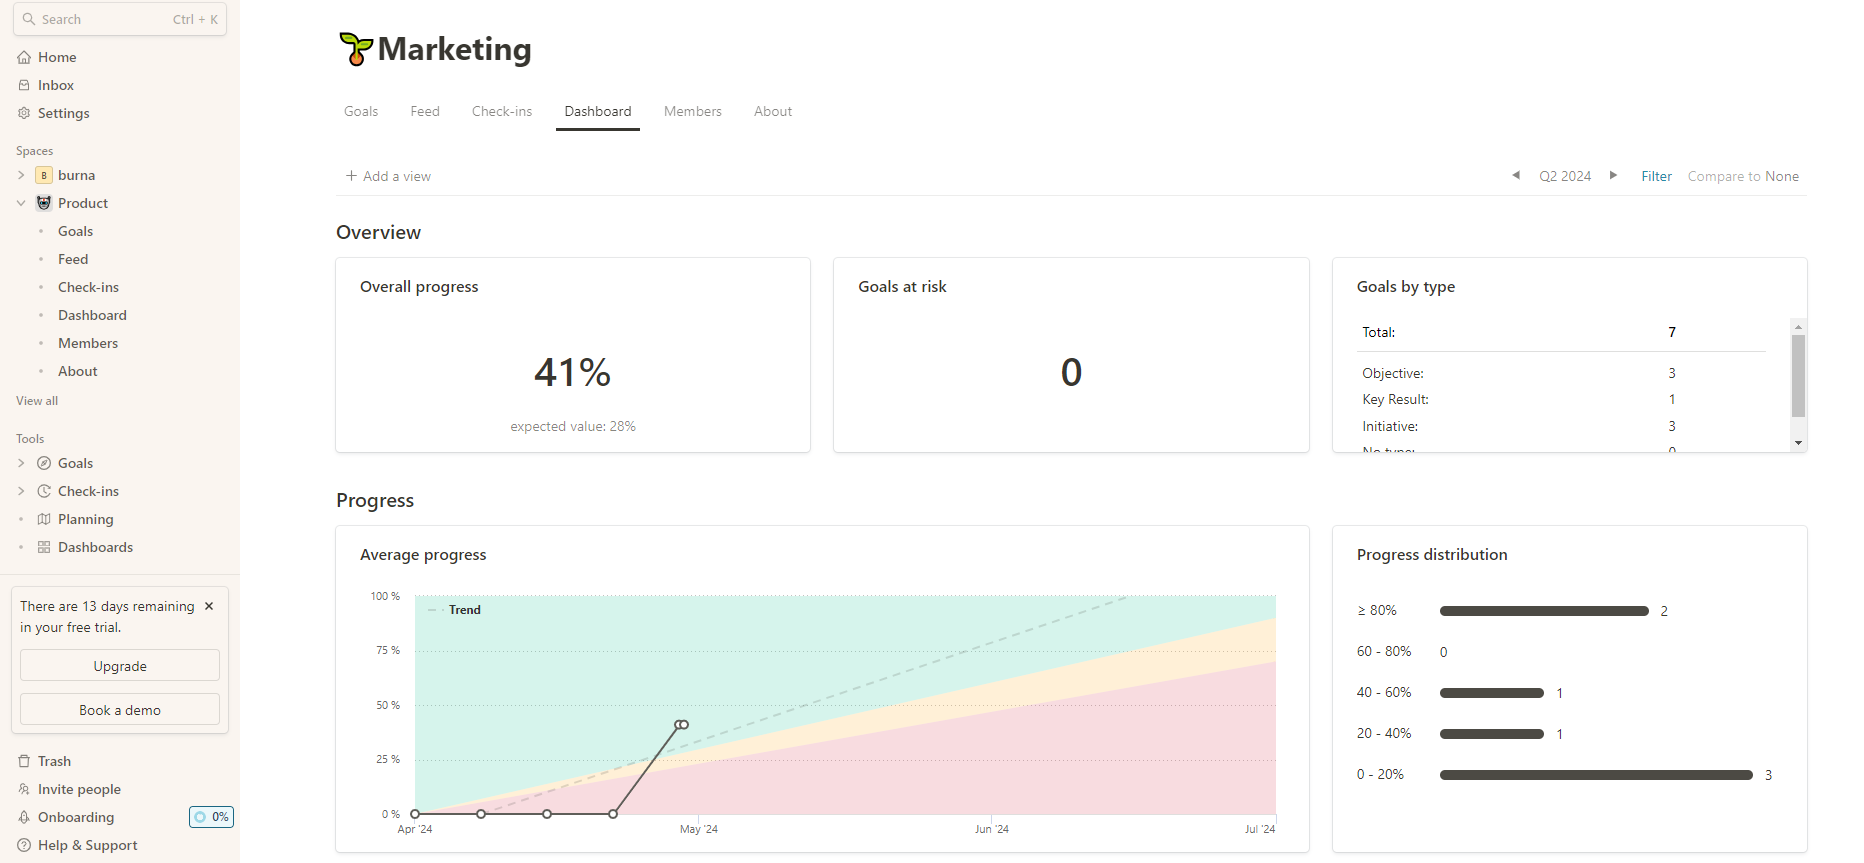Image resolution: width=1864 pixels, height=863 pixels.
Task: Go to next quarter after Q2 2024
Action: [1613, 176]
